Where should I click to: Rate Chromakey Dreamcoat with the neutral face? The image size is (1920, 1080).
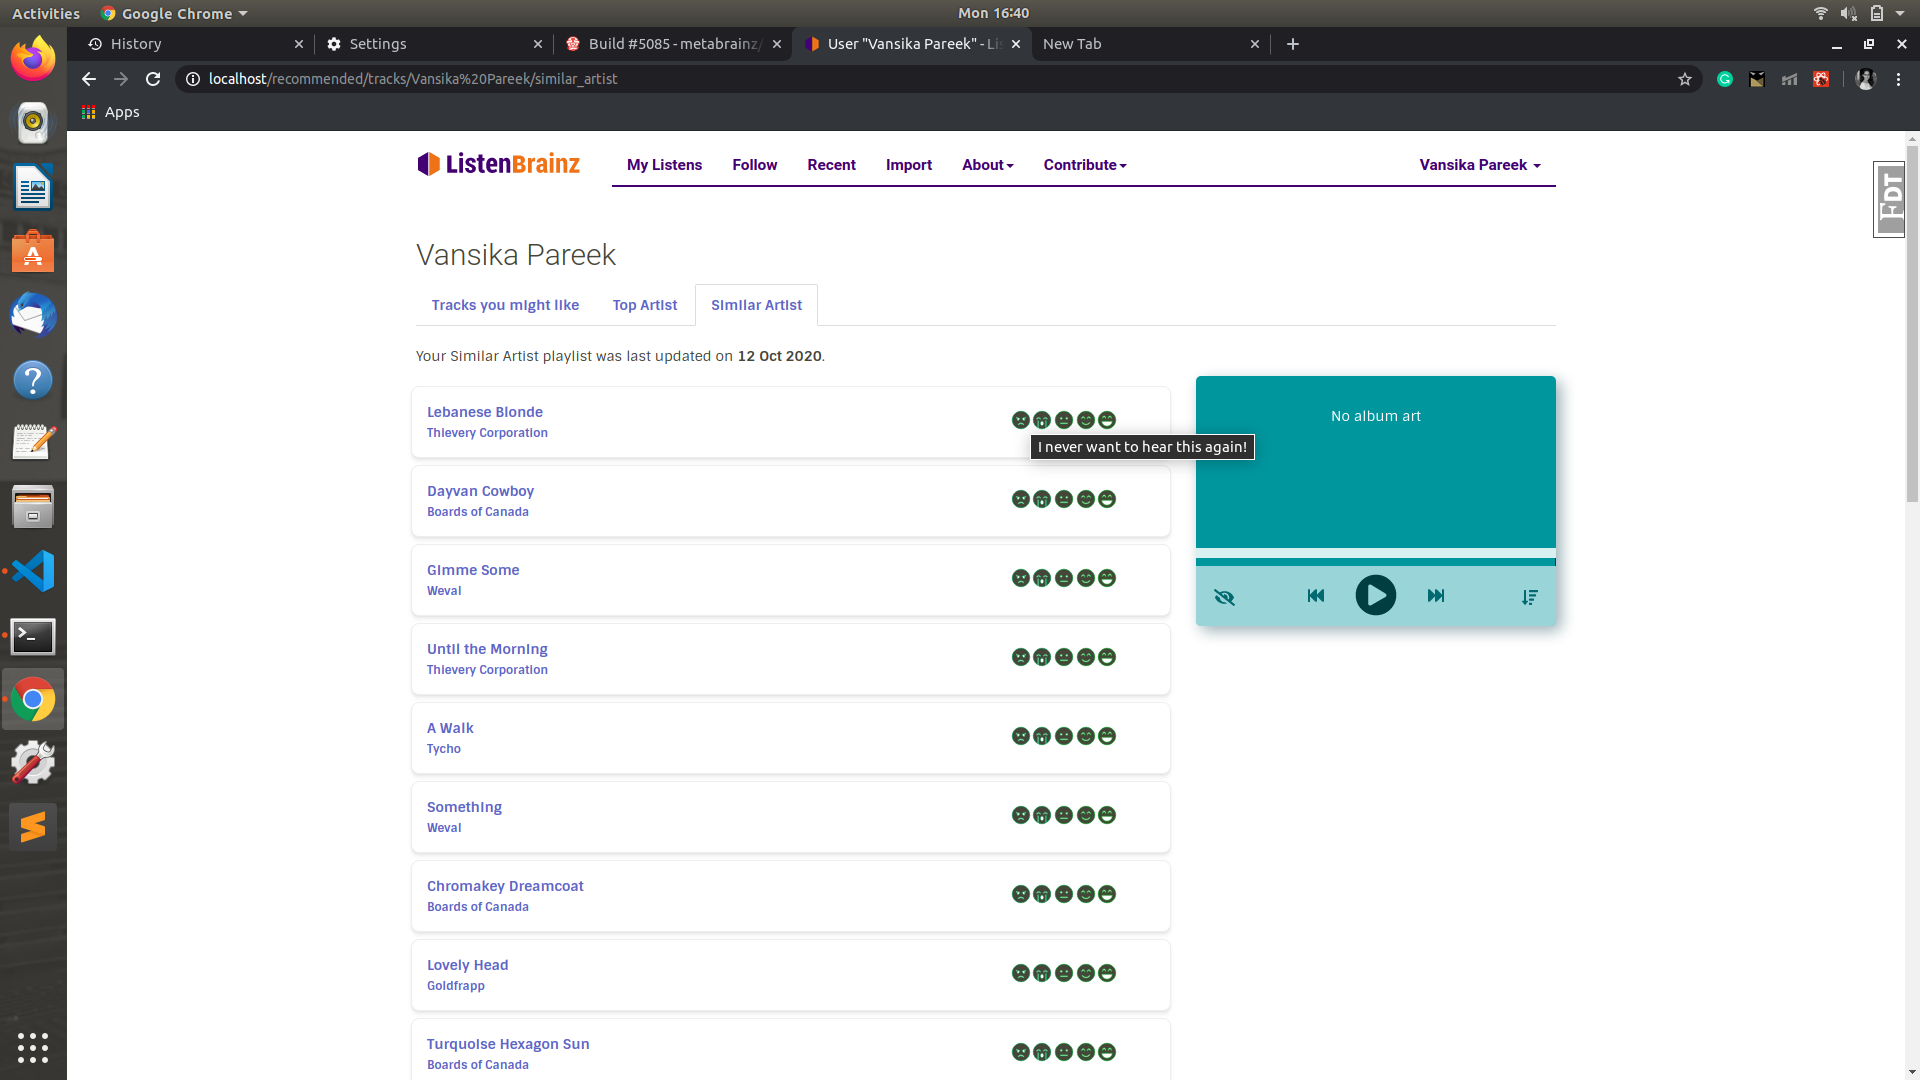[x=1064, y=894]
